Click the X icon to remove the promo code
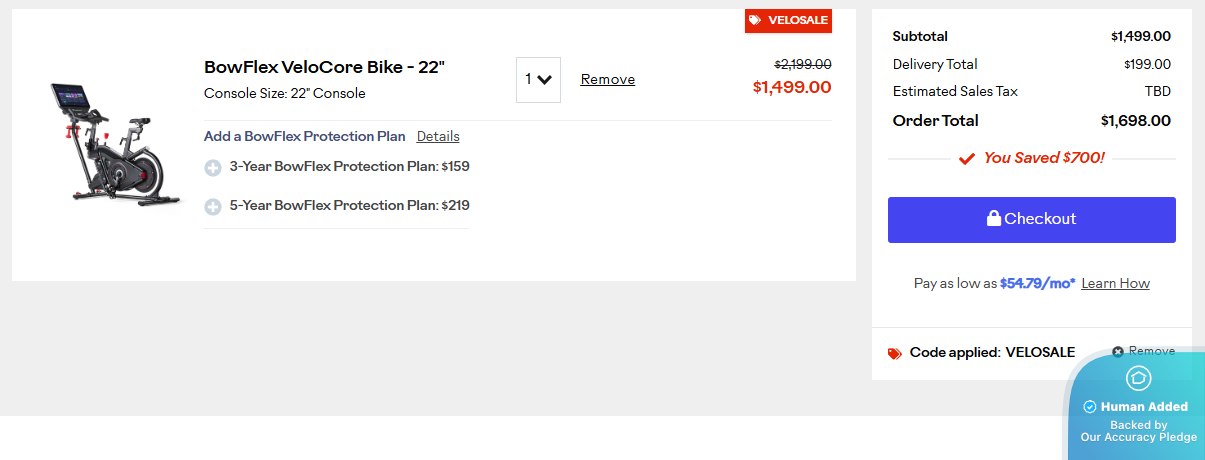 1118,352
